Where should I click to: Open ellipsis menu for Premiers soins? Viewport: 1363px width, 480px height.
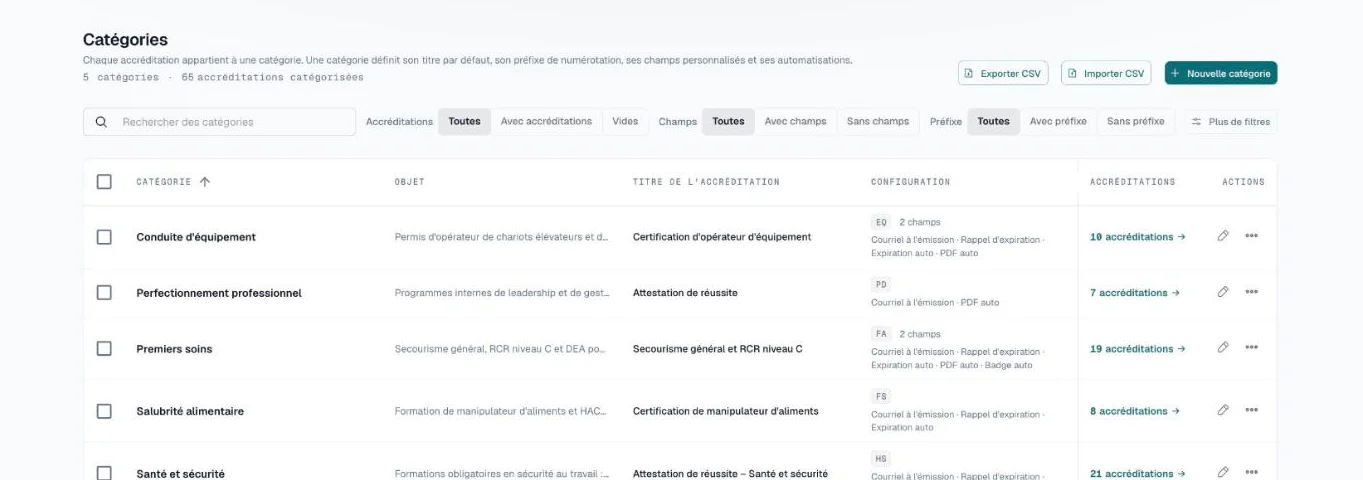point(1251,347)
